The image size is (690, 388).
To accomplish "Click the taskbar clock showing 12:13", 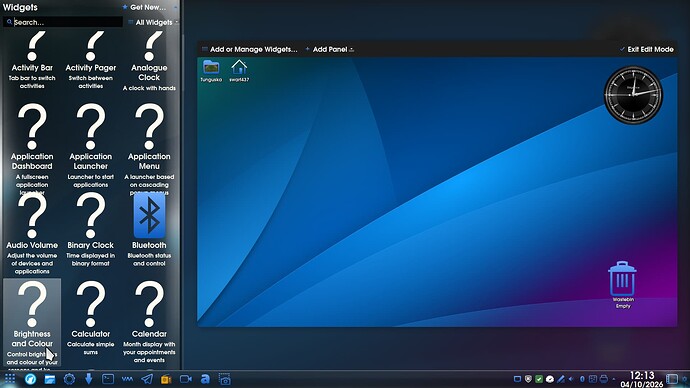I will [642, 379].
